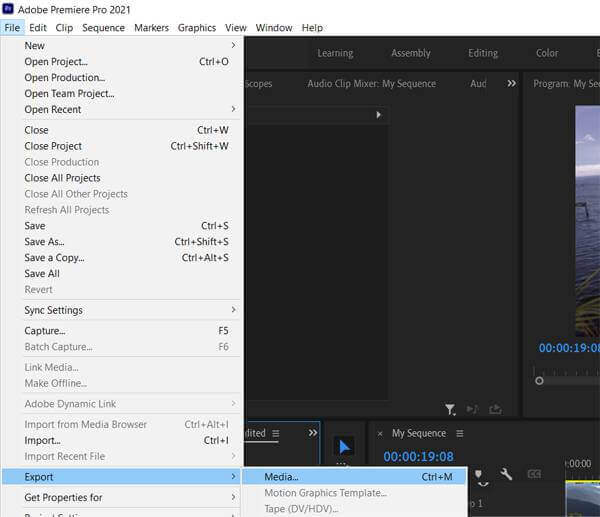This screenshot has height=517, width=600.
Task: Open the Help menu
Action: tap(312, 28)
